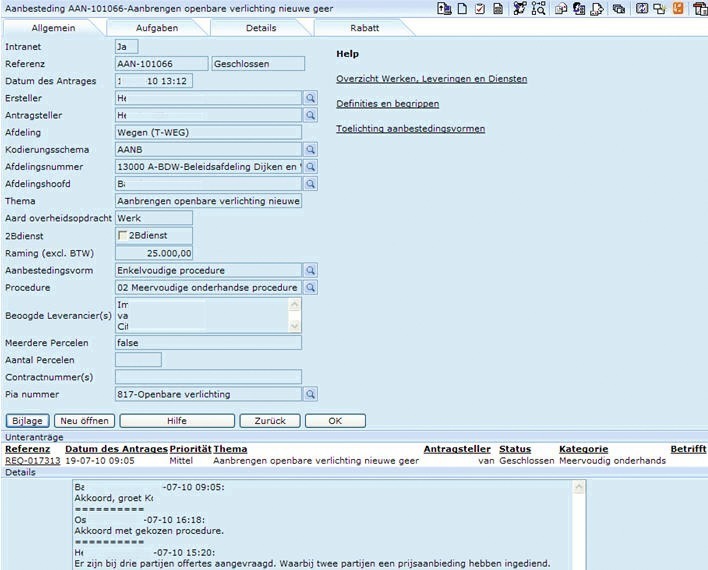Click the Neu öffnen button
708x570 pixels.
pos(85,421)
